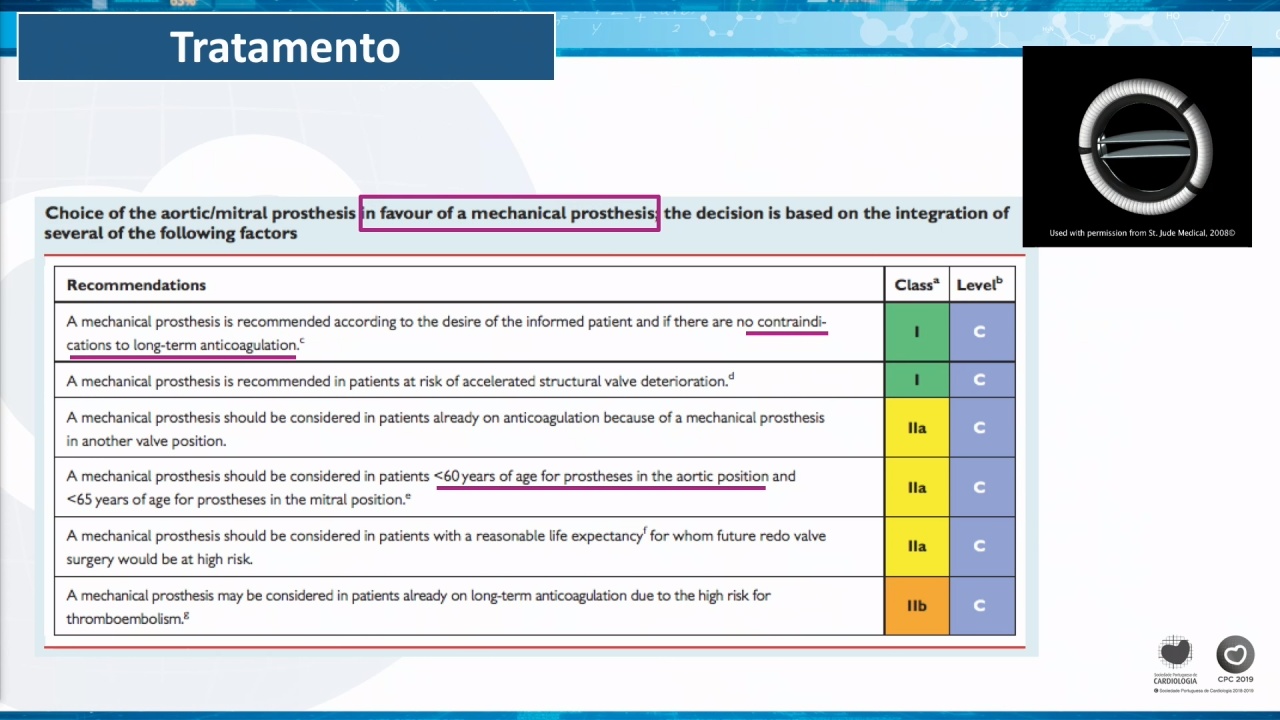Screen dimensions: 1280x720
Task: Click the green Class I cell in the informed patient row
Action: [x=917, y=332]
